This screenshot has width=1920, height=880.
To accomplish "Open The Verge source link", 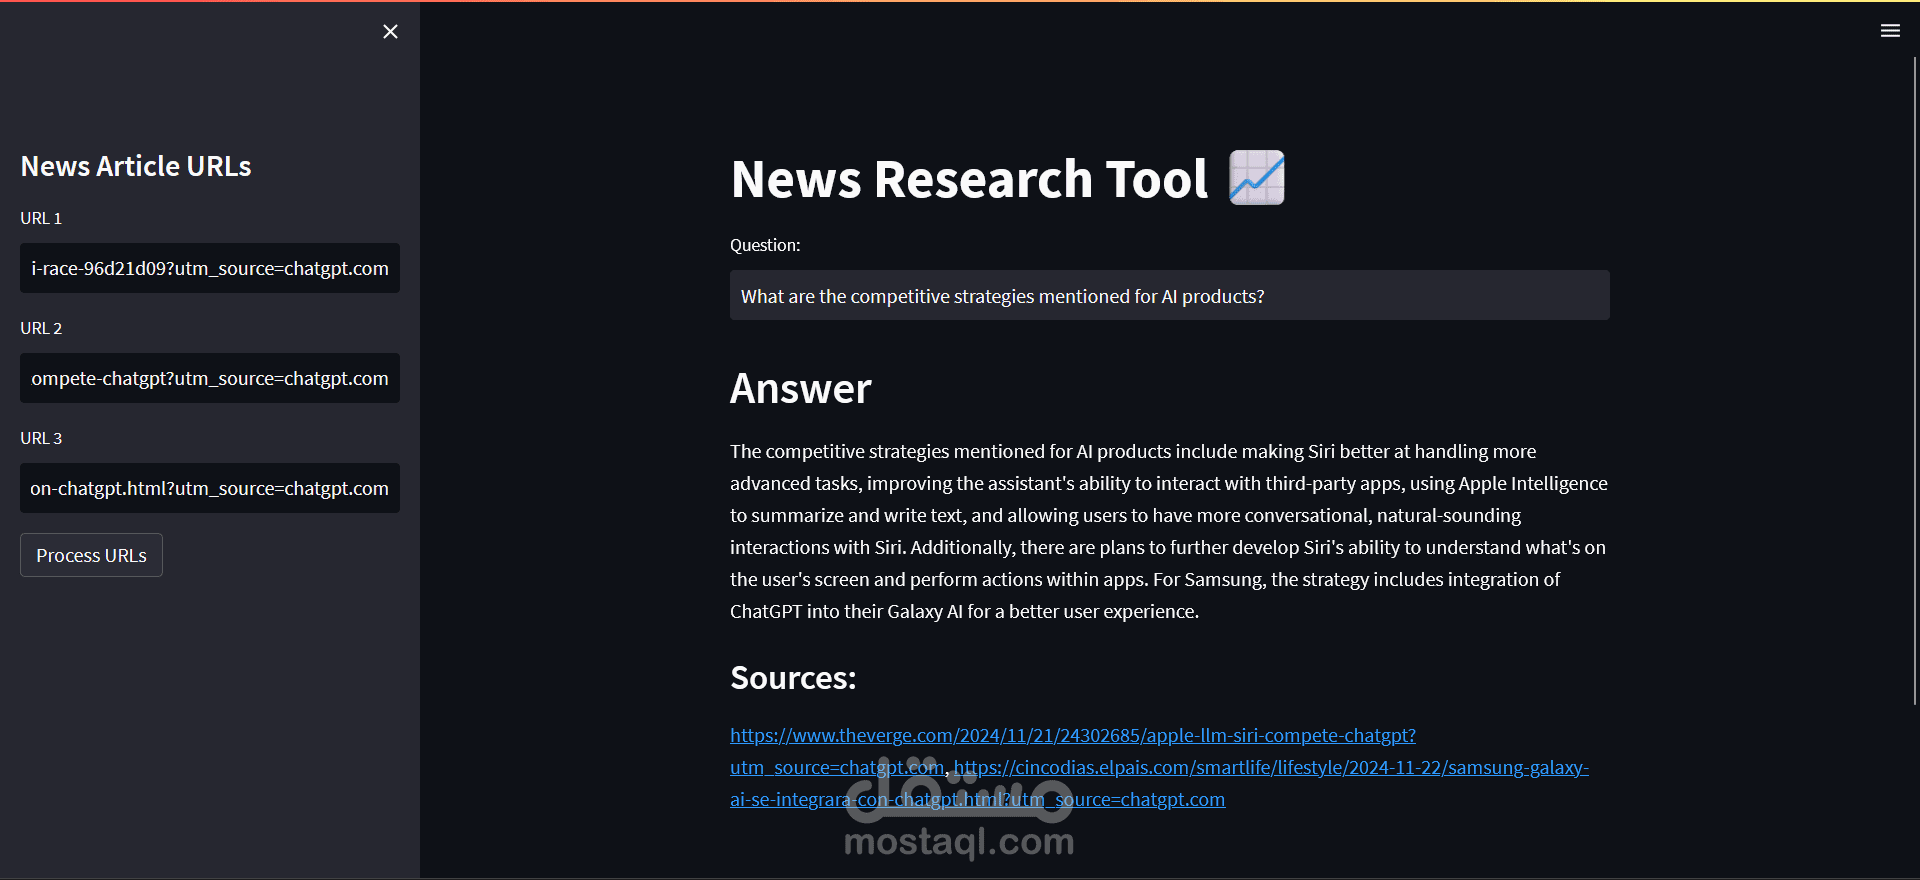I will click(x=1073, y=736).
